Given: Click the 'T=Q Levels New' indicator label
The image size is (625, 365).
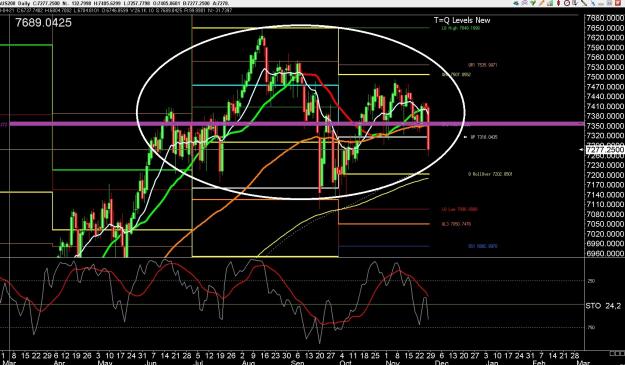Looking at the screenshot, I should click(x=462, y=20).
